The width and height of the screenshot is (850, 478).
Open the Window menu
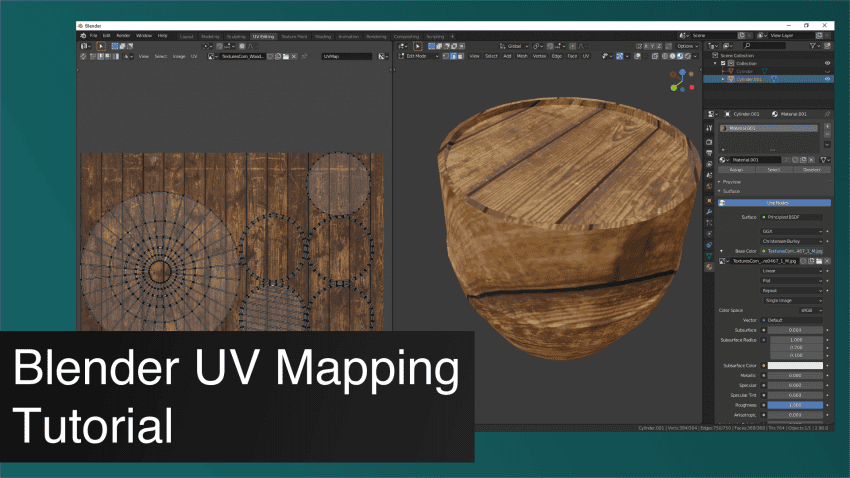click(x=144, y=36)
